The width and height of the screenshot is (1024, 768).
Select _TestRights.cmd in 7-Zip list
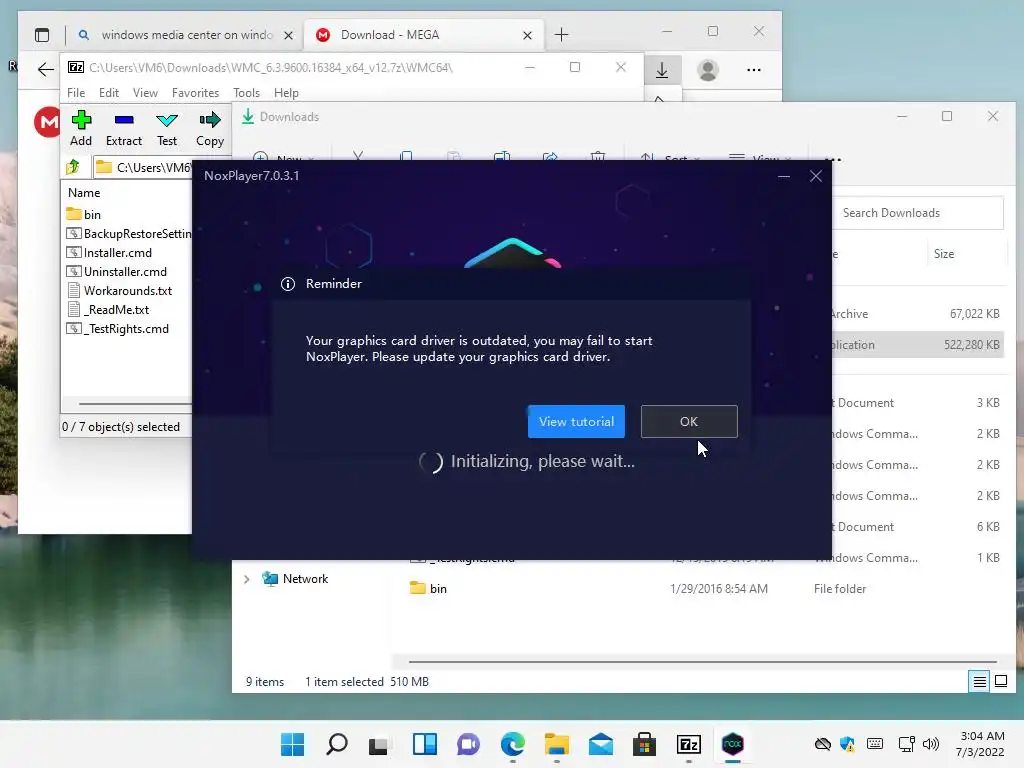(x=118, y=328)
